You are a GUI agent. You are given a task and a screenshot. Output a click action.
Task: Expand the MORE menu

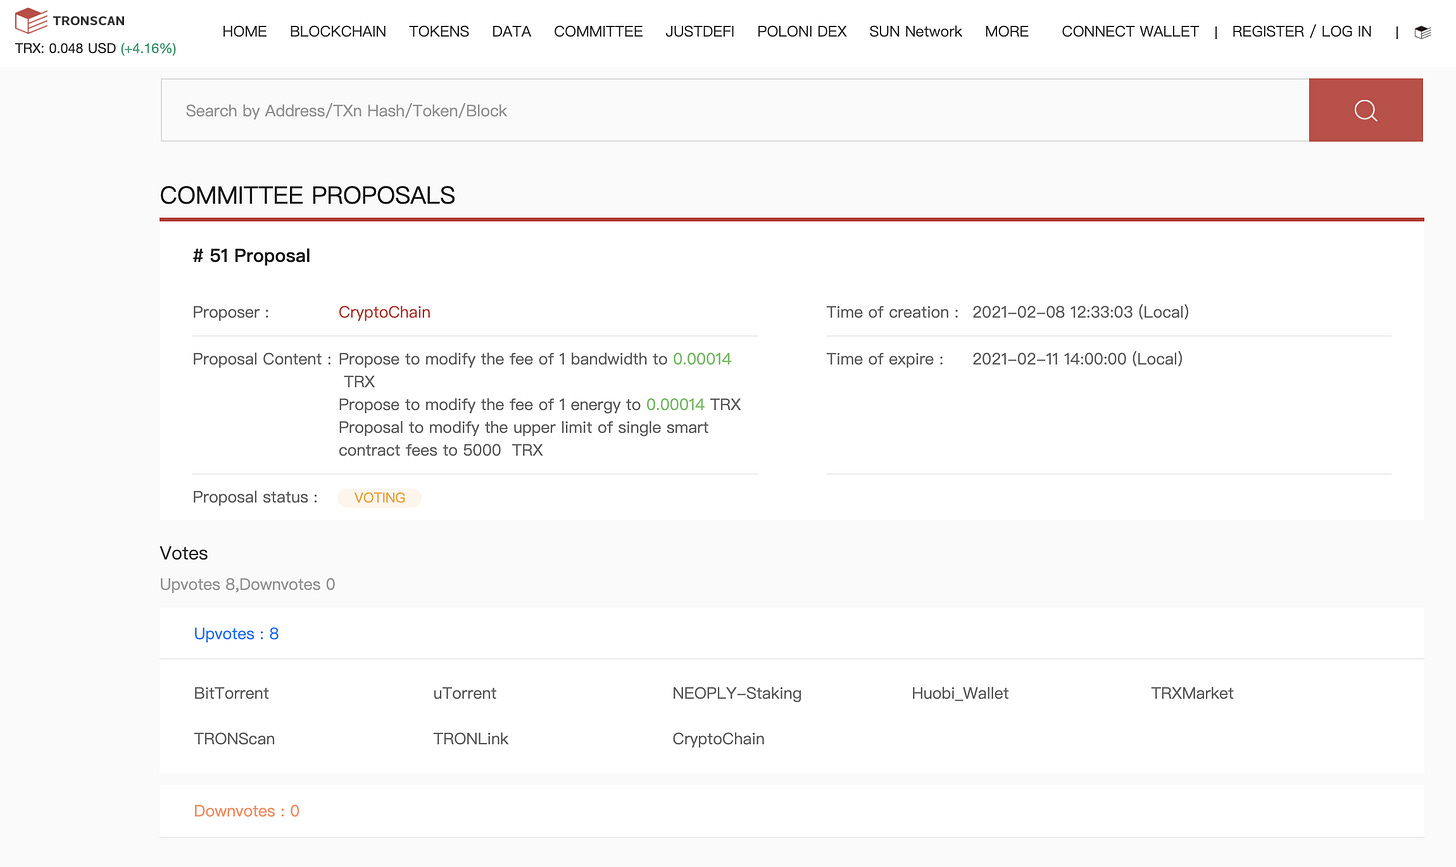(1006, 32)
